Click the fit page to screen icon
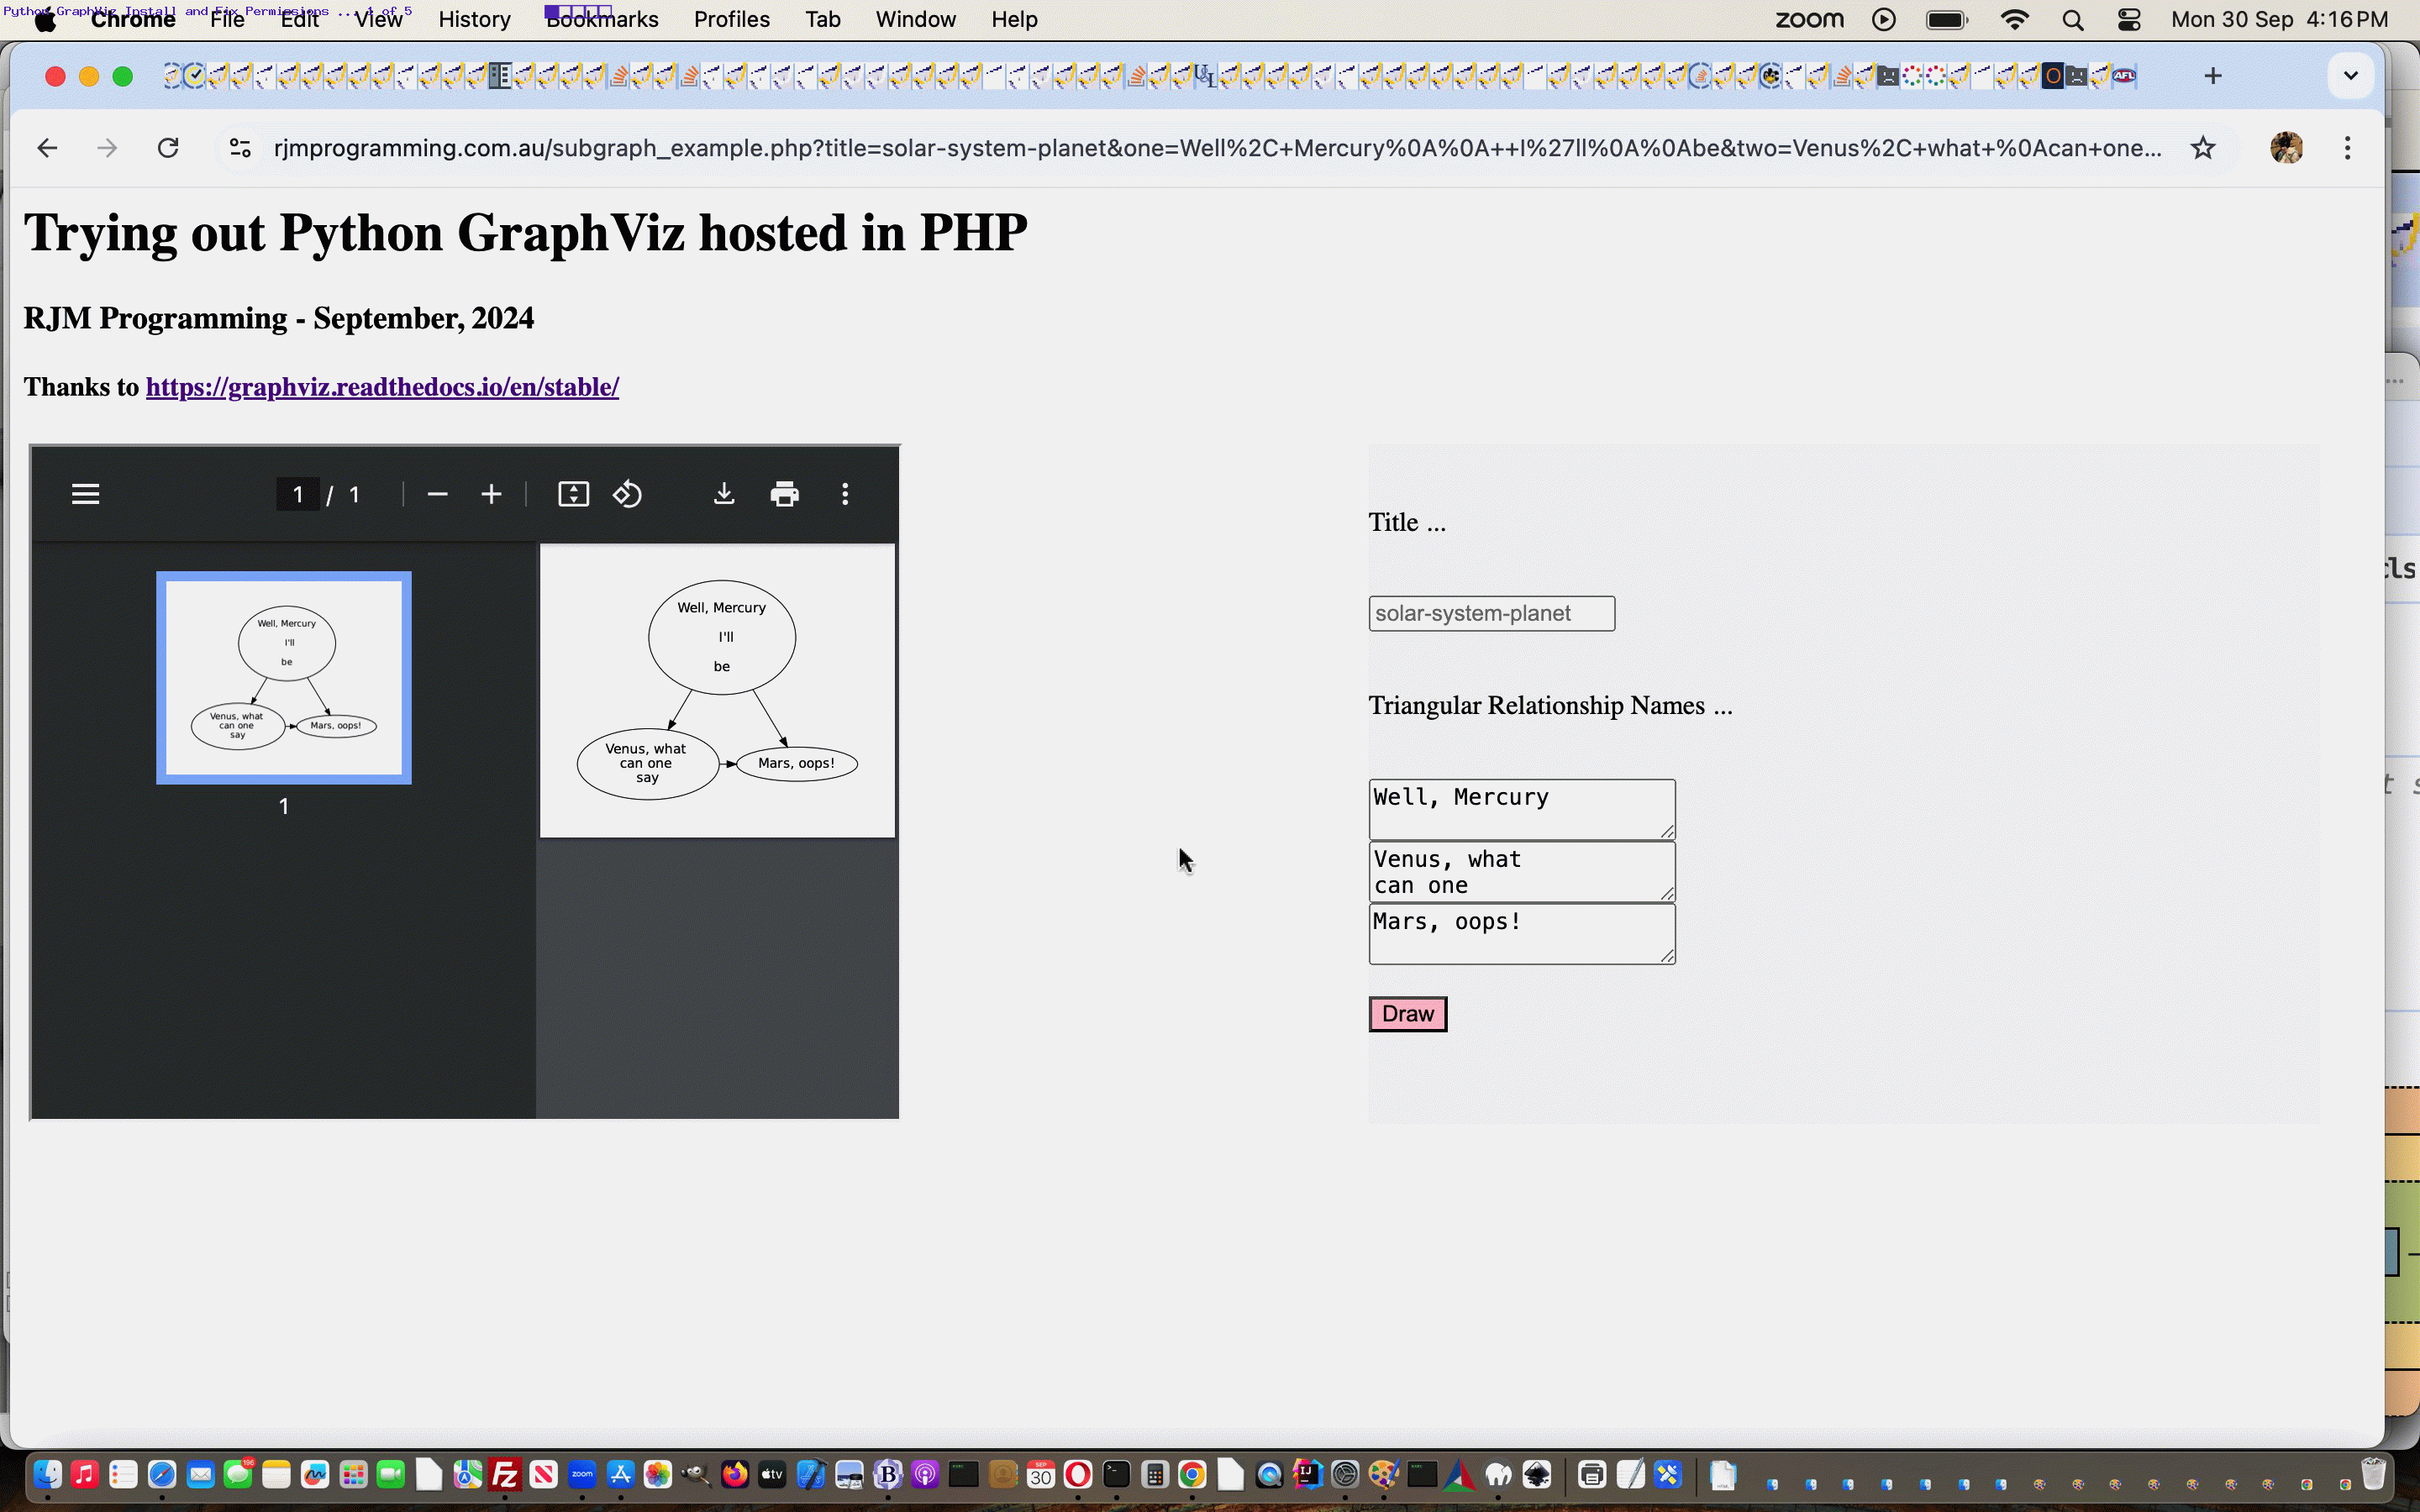Screen dimensions: 2420x1512 [x=571, y=493]
